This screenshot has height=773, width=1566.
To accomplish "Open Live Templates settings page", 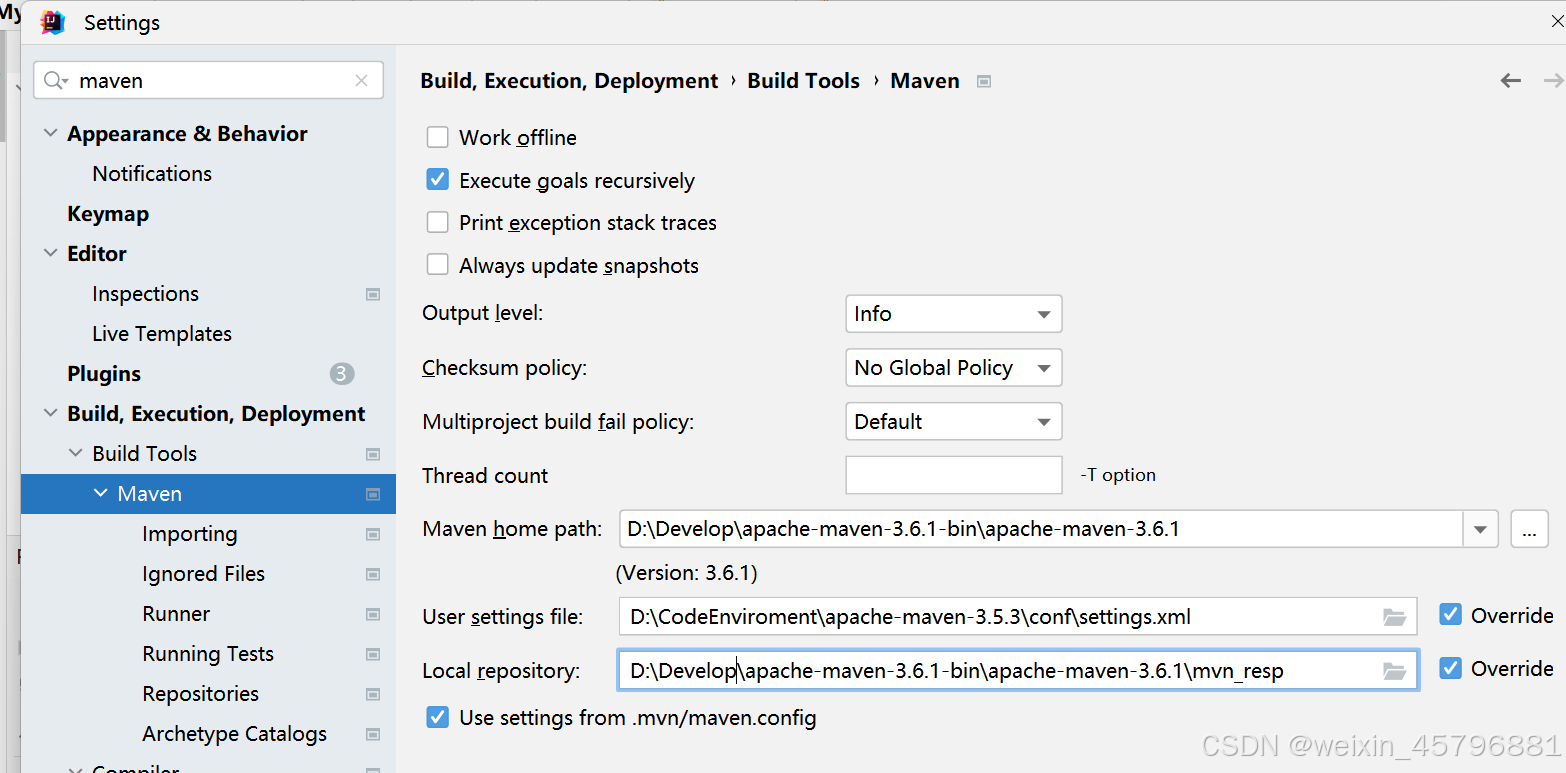I will [162, 334].
